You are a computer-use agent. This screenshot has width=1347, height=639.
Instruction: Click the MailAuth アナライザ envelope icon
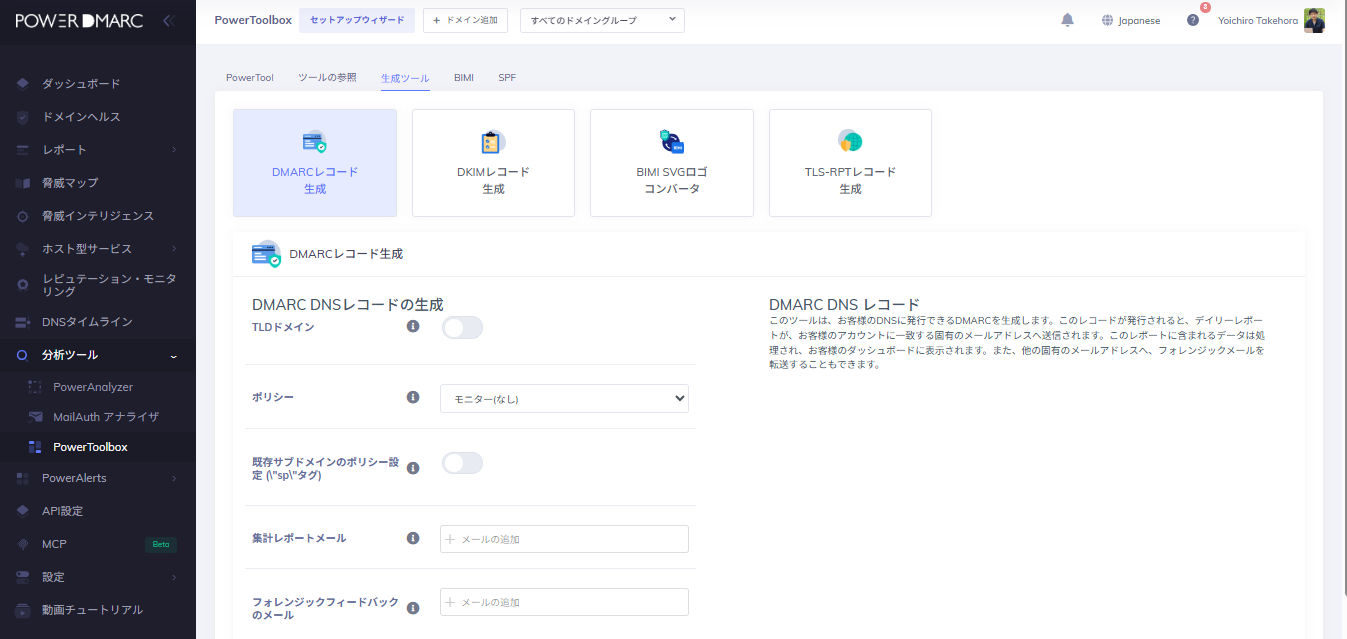tap(35, 417)
